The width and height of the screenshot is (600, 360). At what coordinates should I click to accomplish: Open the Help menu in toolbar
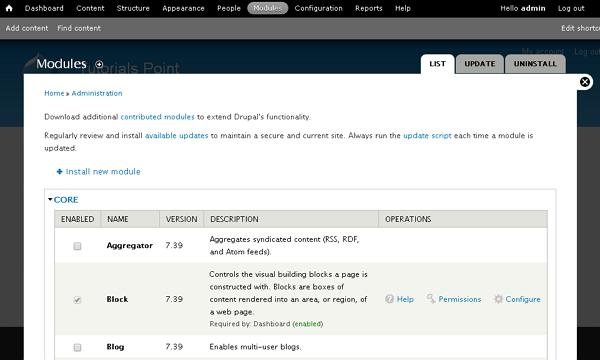coord(403,8)
